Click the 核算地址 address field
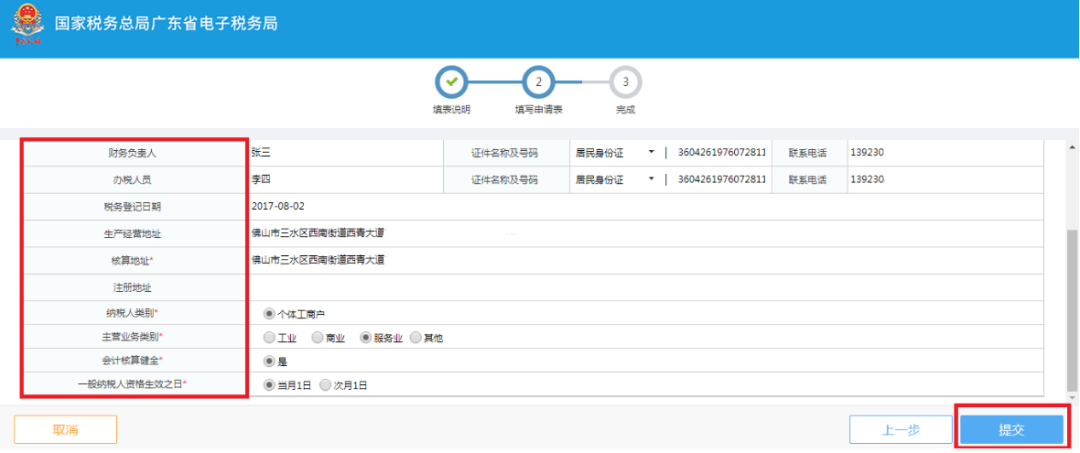The height and width of the screenshot is (453, 1080). (x=645, y=260)
